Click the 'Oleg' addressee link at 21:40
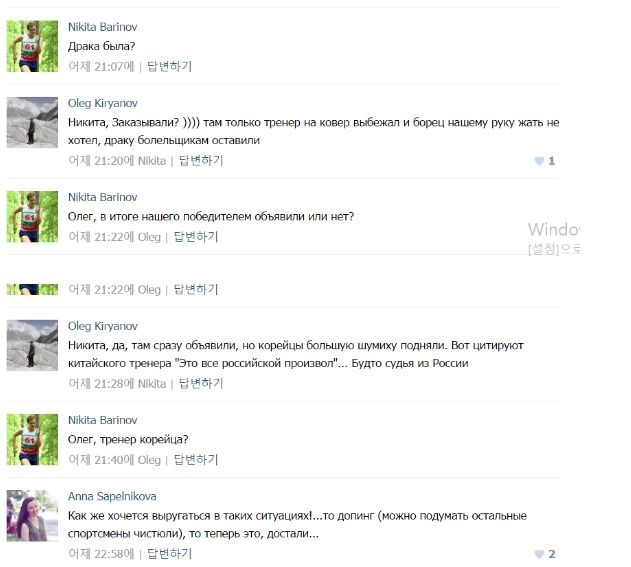 tap(149, 460)
